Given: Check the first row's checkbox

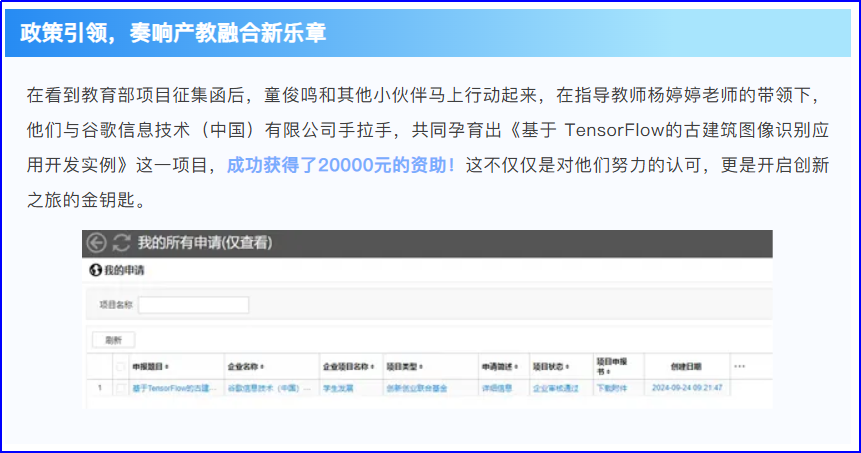Looking at the screenshot, I should pos(120,387).
